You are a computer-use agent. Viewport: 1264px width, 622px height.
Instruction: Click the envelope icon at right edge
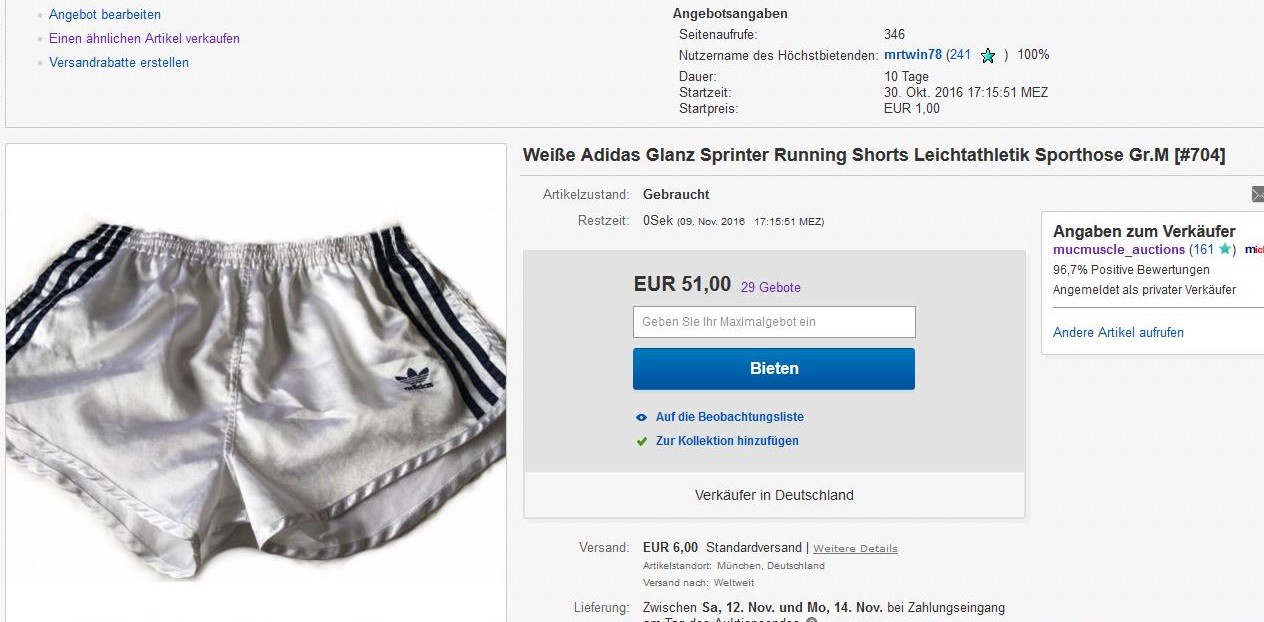pos(1257,194)
